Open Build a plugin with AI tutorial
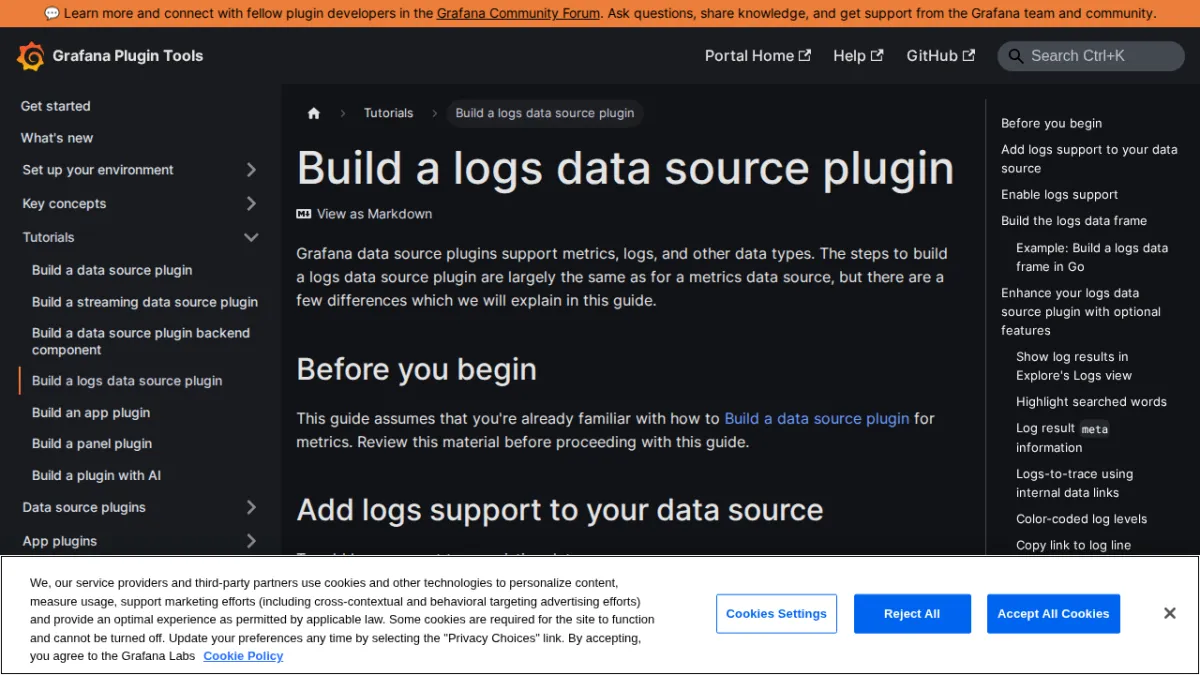Screen dimensions: 1200x675 click(x=96, y=476)
